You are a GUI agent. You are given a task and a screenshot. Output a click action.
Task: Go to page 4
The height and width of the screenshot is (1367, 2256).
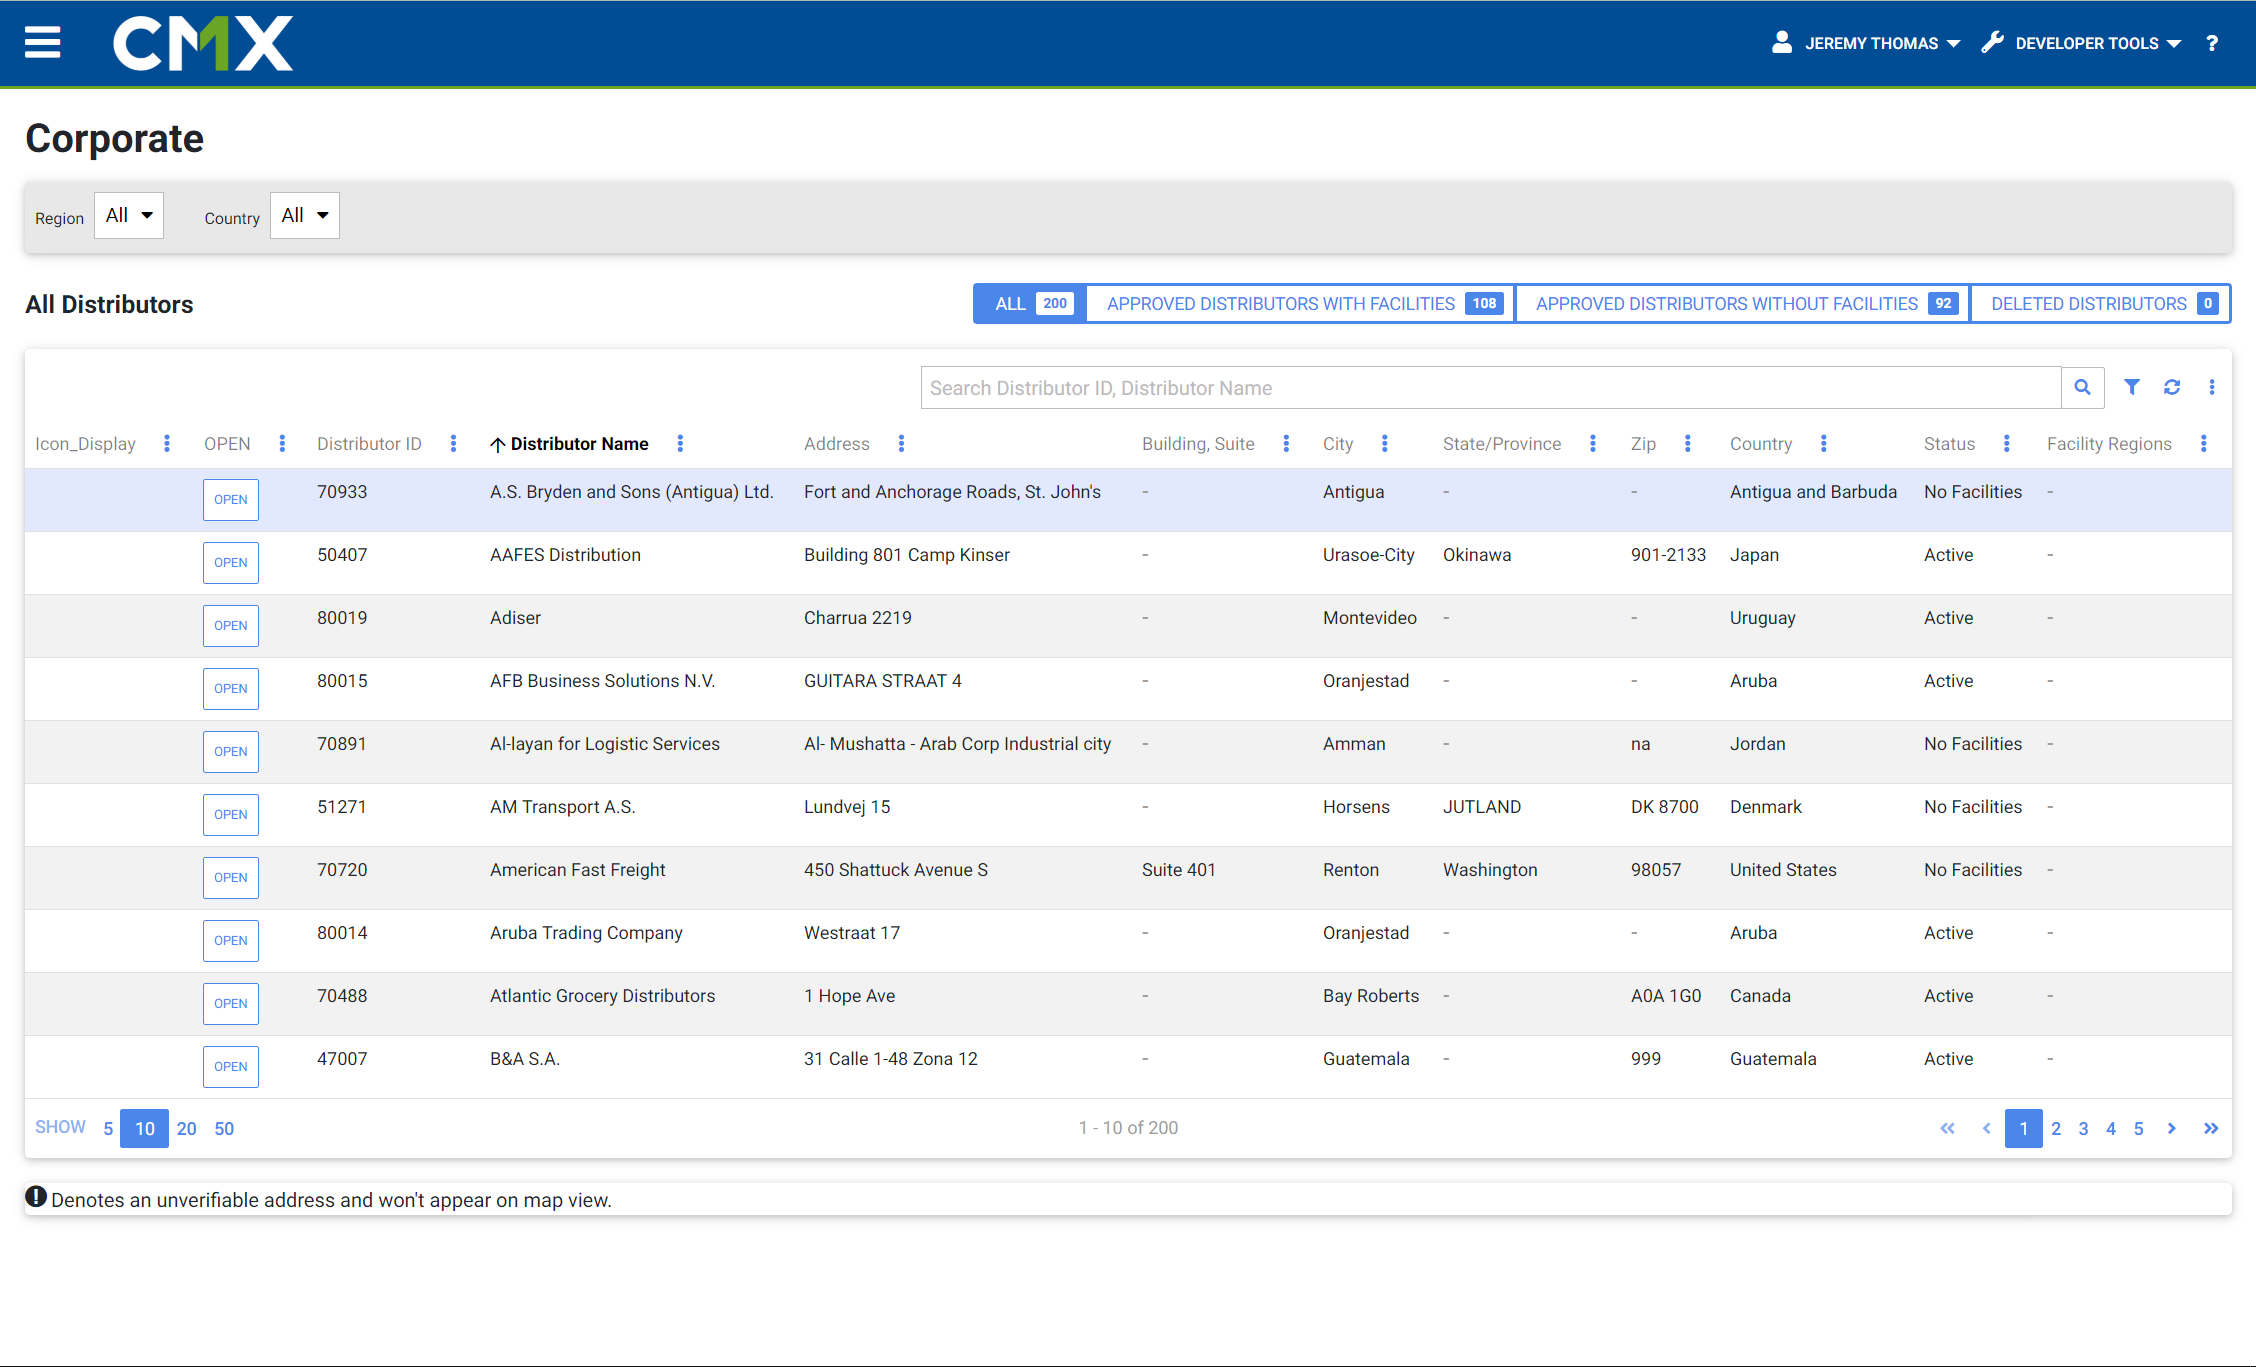pos(2111,1129)
